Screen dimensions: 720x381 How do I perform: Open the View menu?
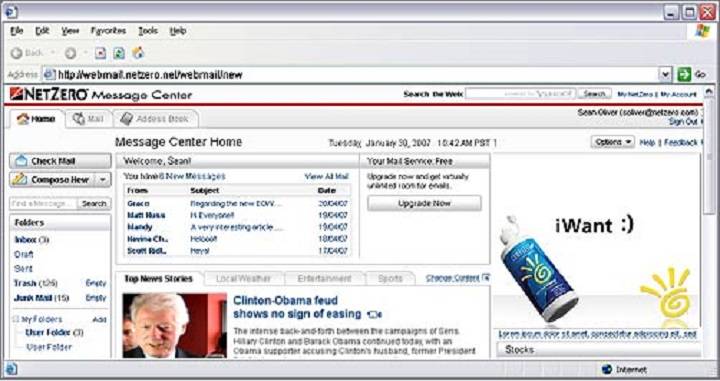pos(70,31)
